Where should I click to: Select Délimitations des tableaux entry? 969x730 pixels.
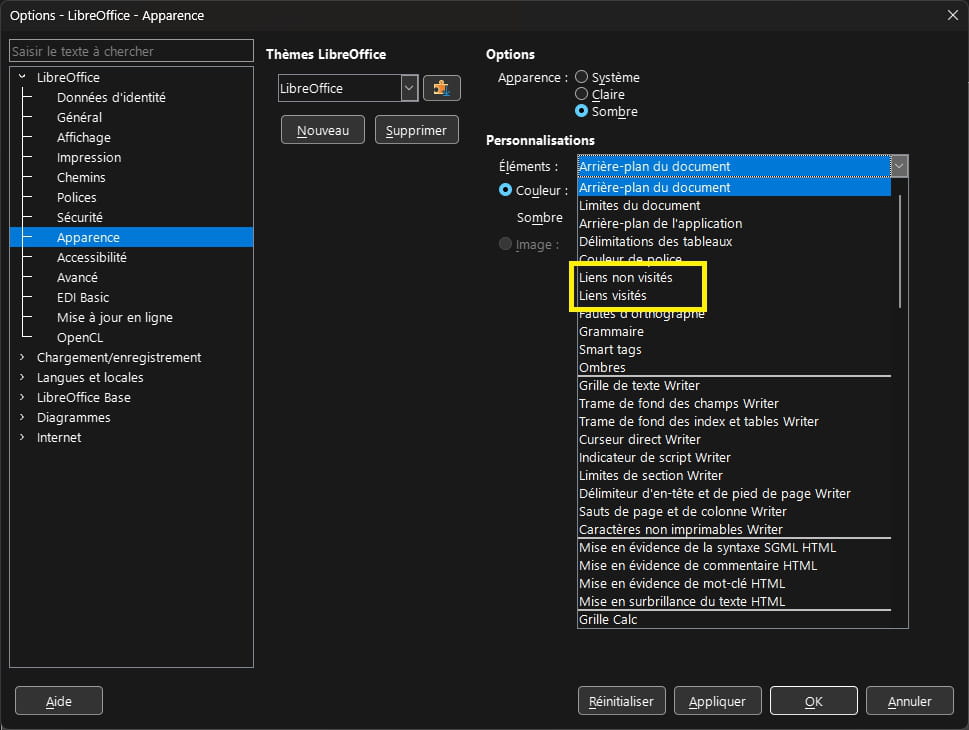pyautogui.click(x=734, y=241)
